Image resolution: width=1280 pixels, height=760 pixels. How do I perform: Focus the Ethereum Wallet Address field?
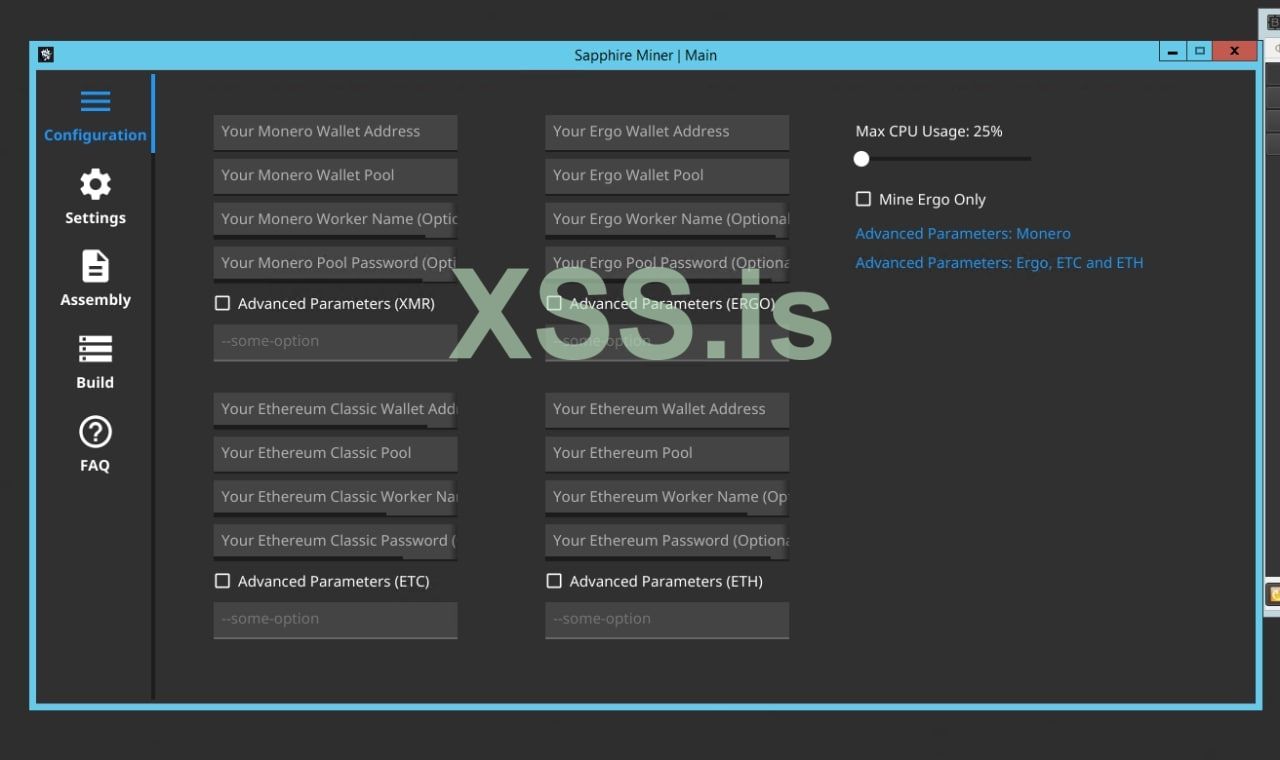[x=667, y=410]
